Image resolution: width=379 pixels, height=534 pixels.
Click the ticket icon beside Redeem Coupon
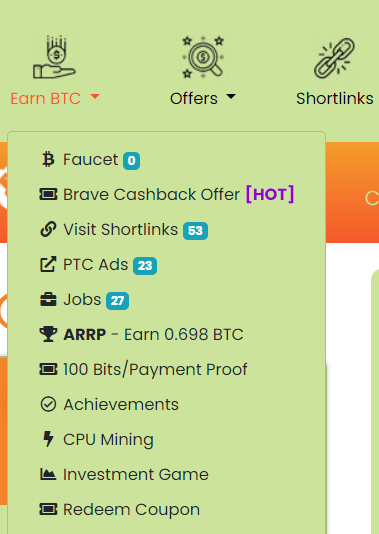(x=48, y=509)
